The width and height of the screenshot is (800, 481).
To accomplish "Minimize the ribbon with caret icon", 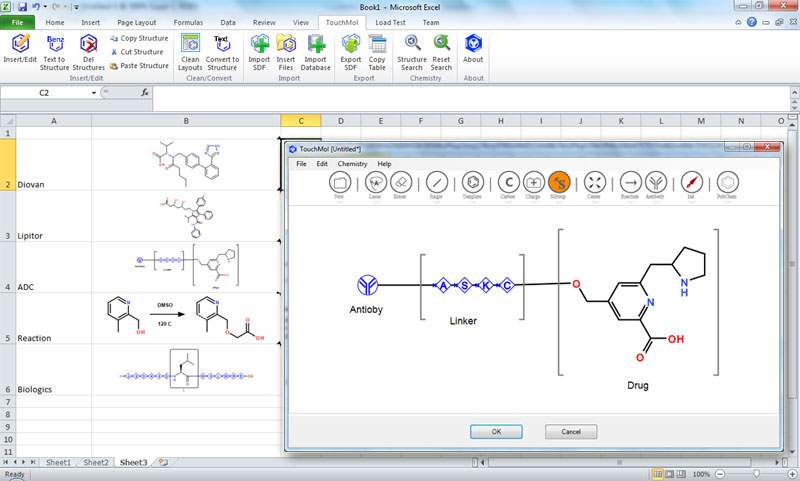I will pyautogui.click(x=738, y=22).
